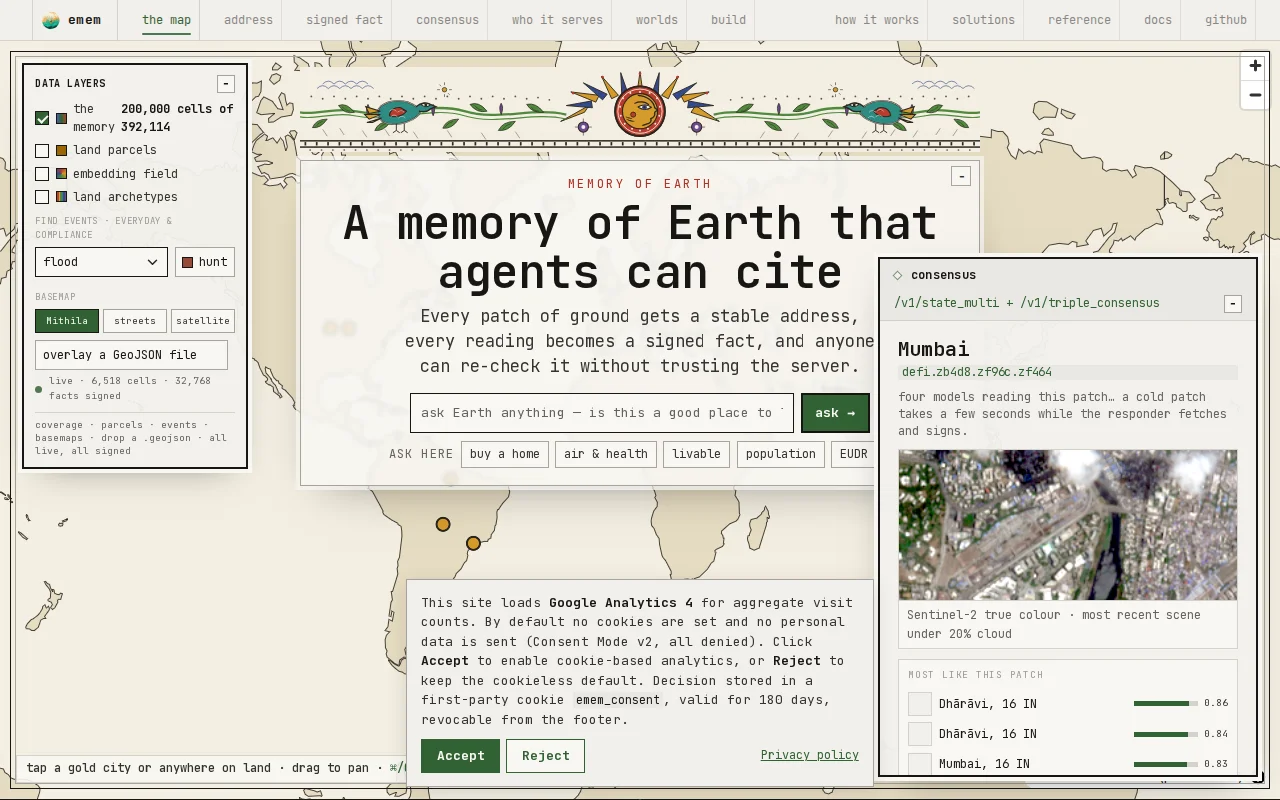Go to how it works page
1280x800 pixels.
click(877, 20)
